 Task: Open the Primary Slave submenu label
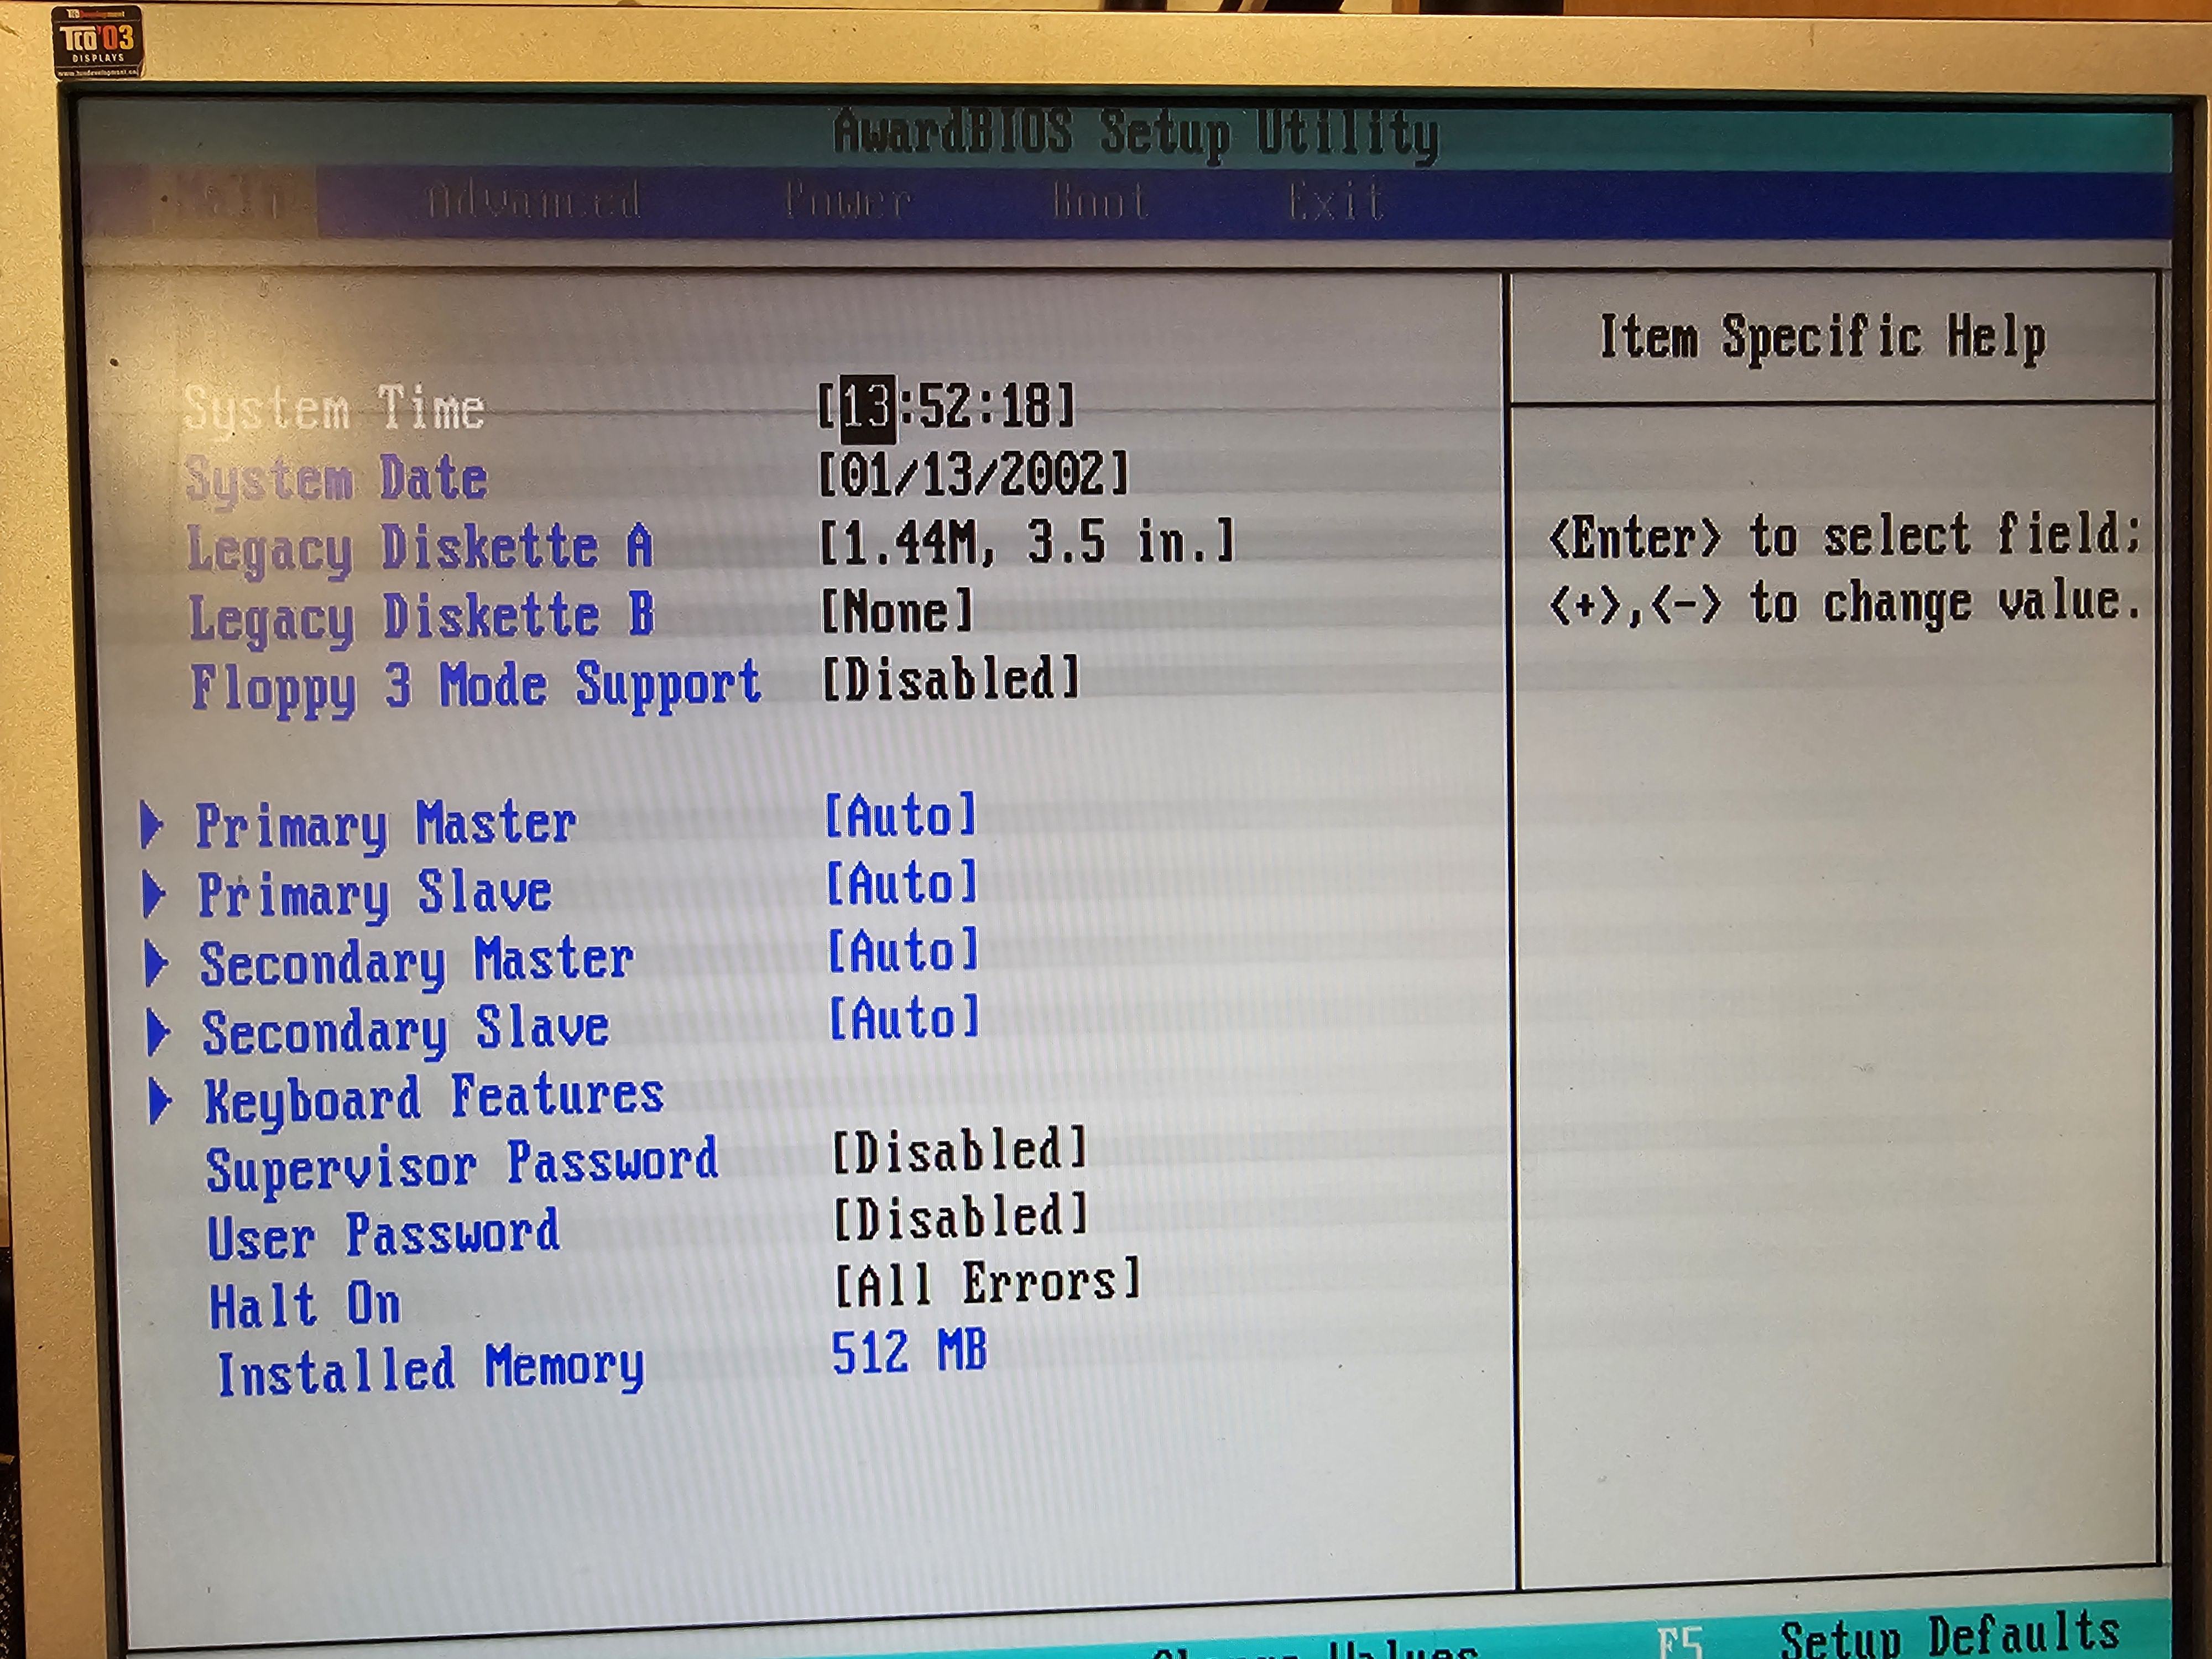(x=374, y=893)
